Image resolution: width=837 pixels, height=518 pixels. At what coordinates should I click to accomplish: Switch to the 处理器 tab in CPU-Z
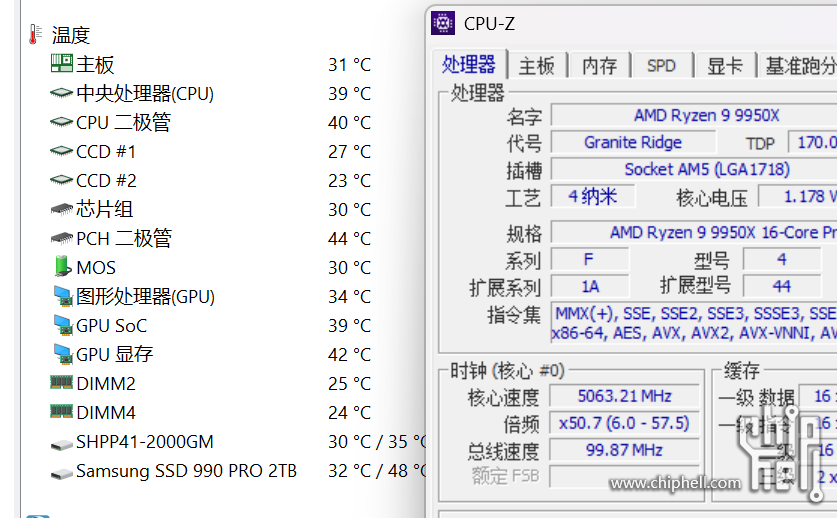tap(469, 65)
